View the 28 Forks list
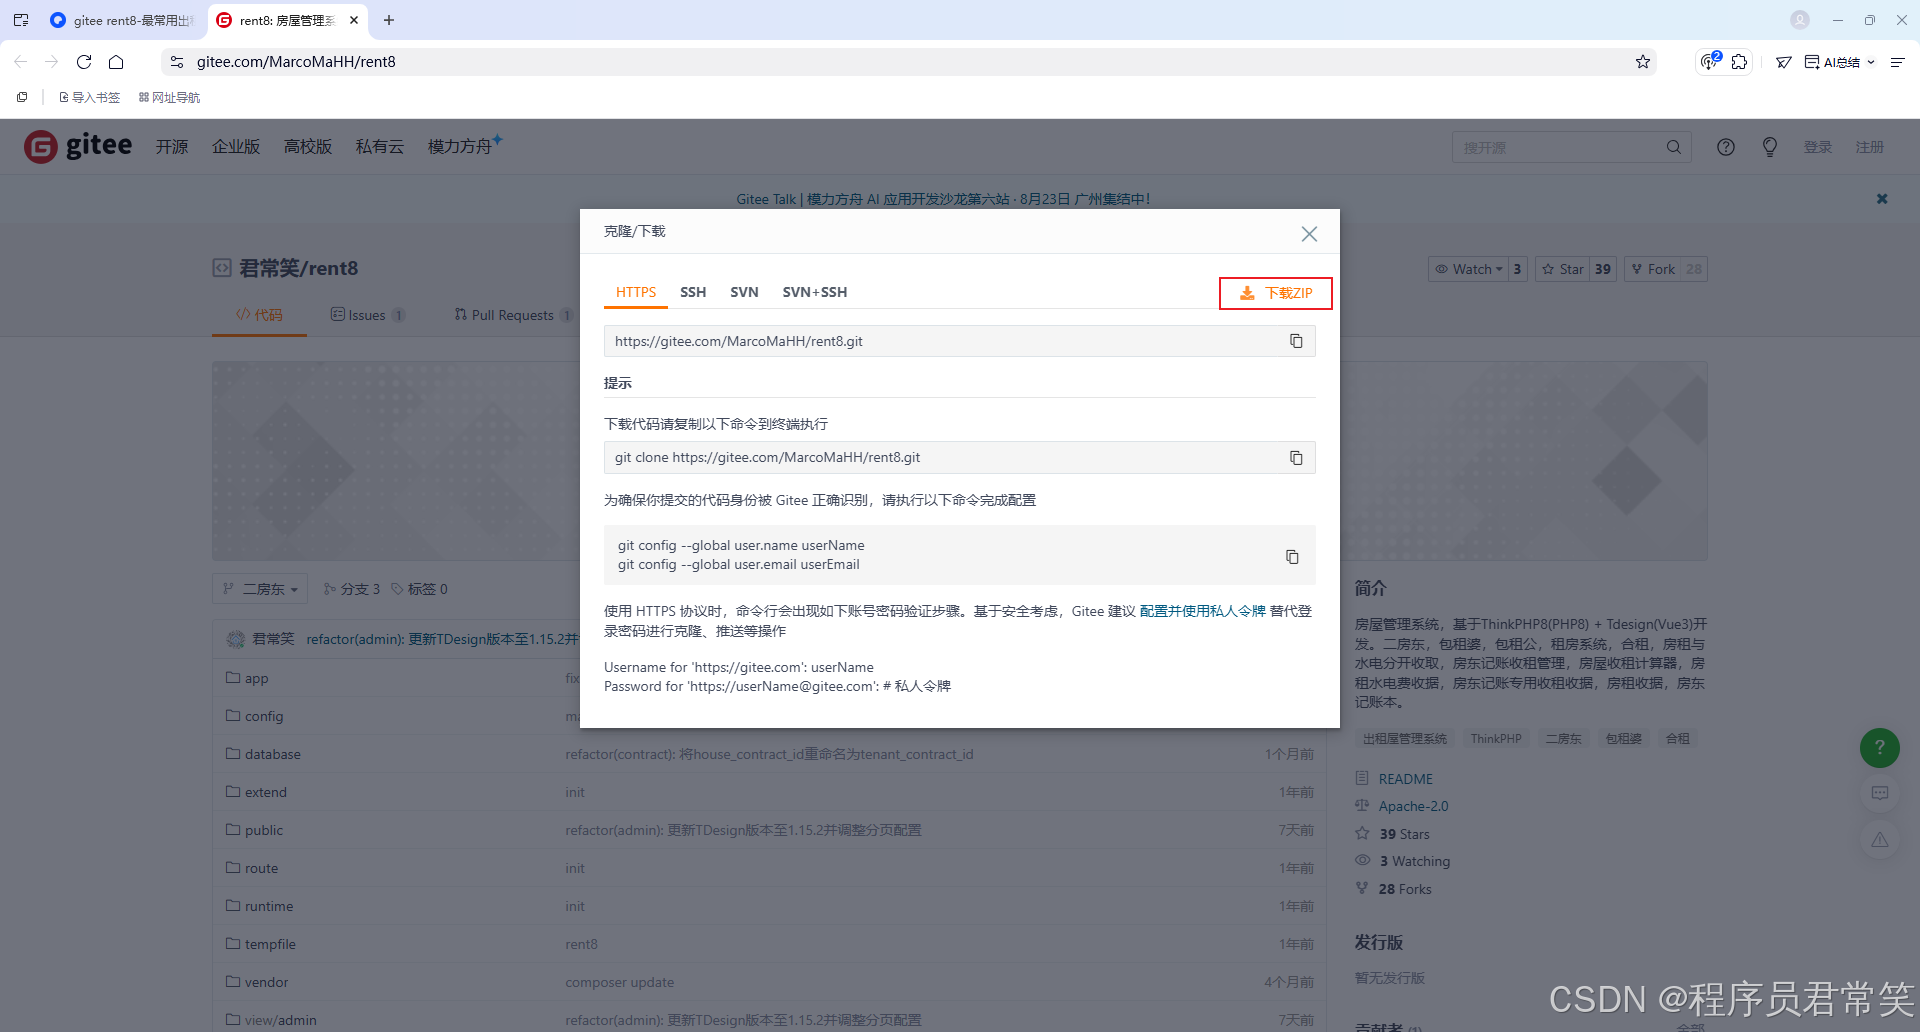Viewport: 1920px width, 1032px height. coord(1404,889)
